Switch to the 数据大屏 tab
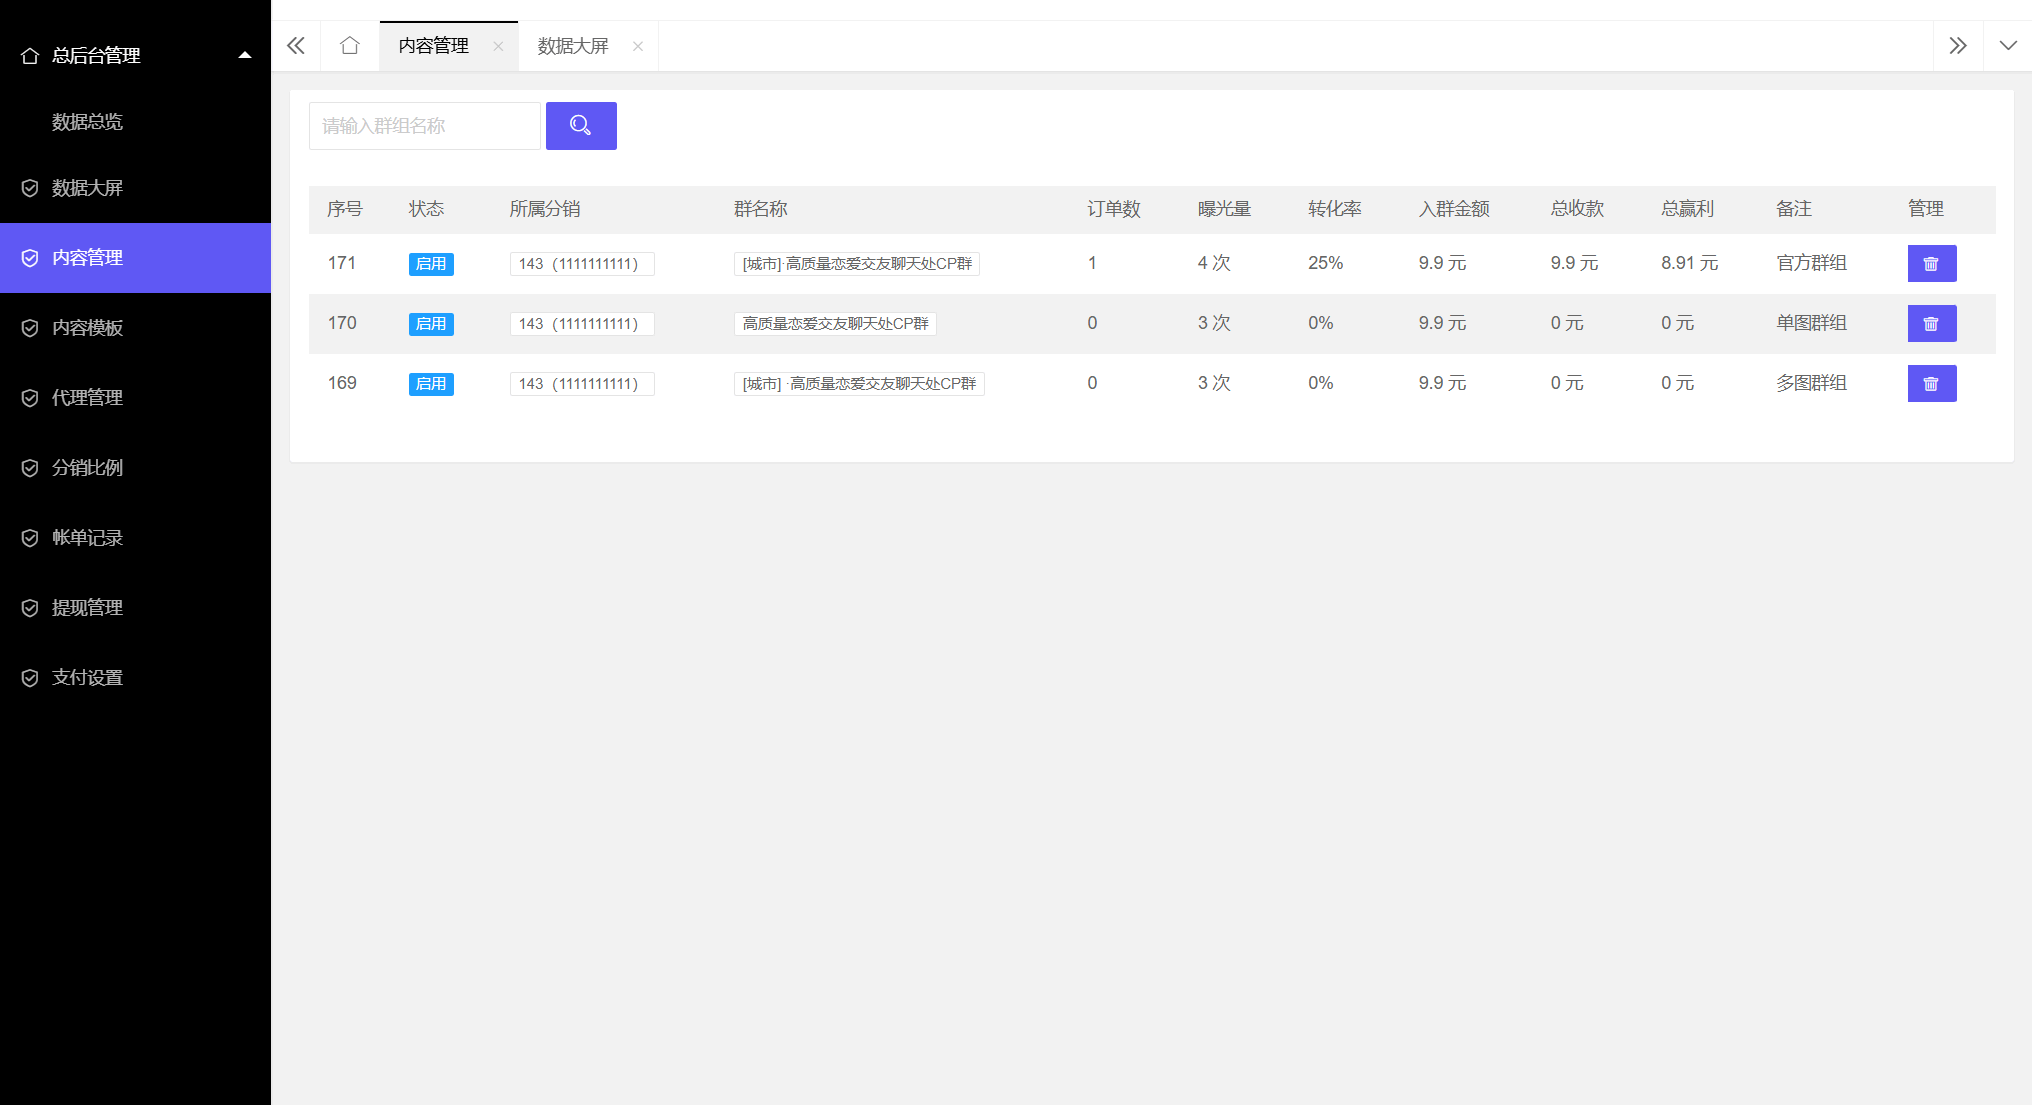This screenshot has height=1105, width=2032. (573, 46)
